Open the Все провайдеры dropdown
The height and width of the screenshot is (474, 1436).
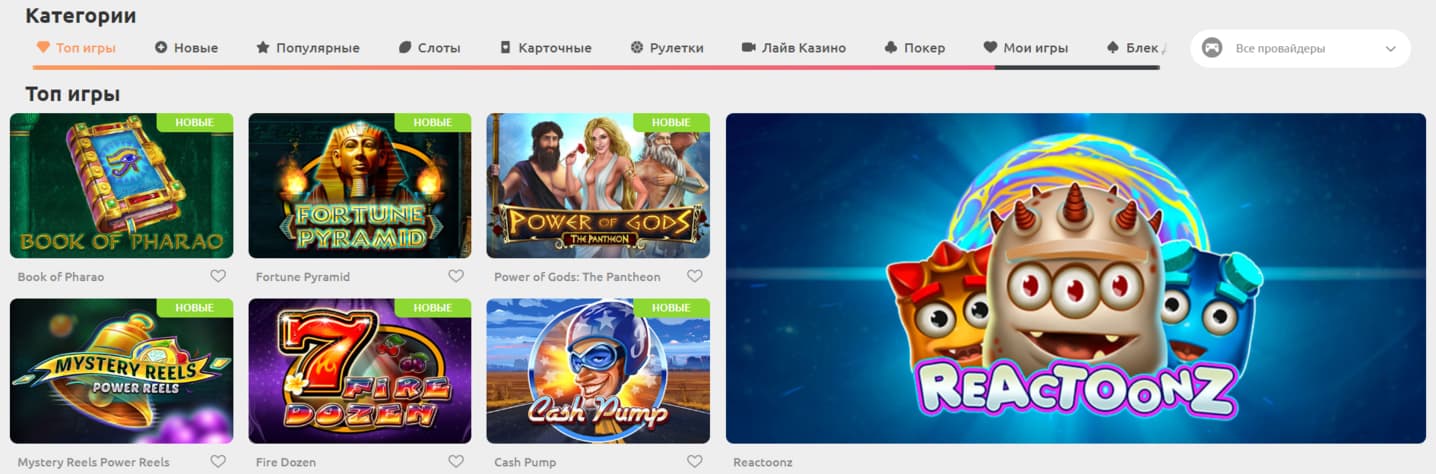pos(1300,48)
